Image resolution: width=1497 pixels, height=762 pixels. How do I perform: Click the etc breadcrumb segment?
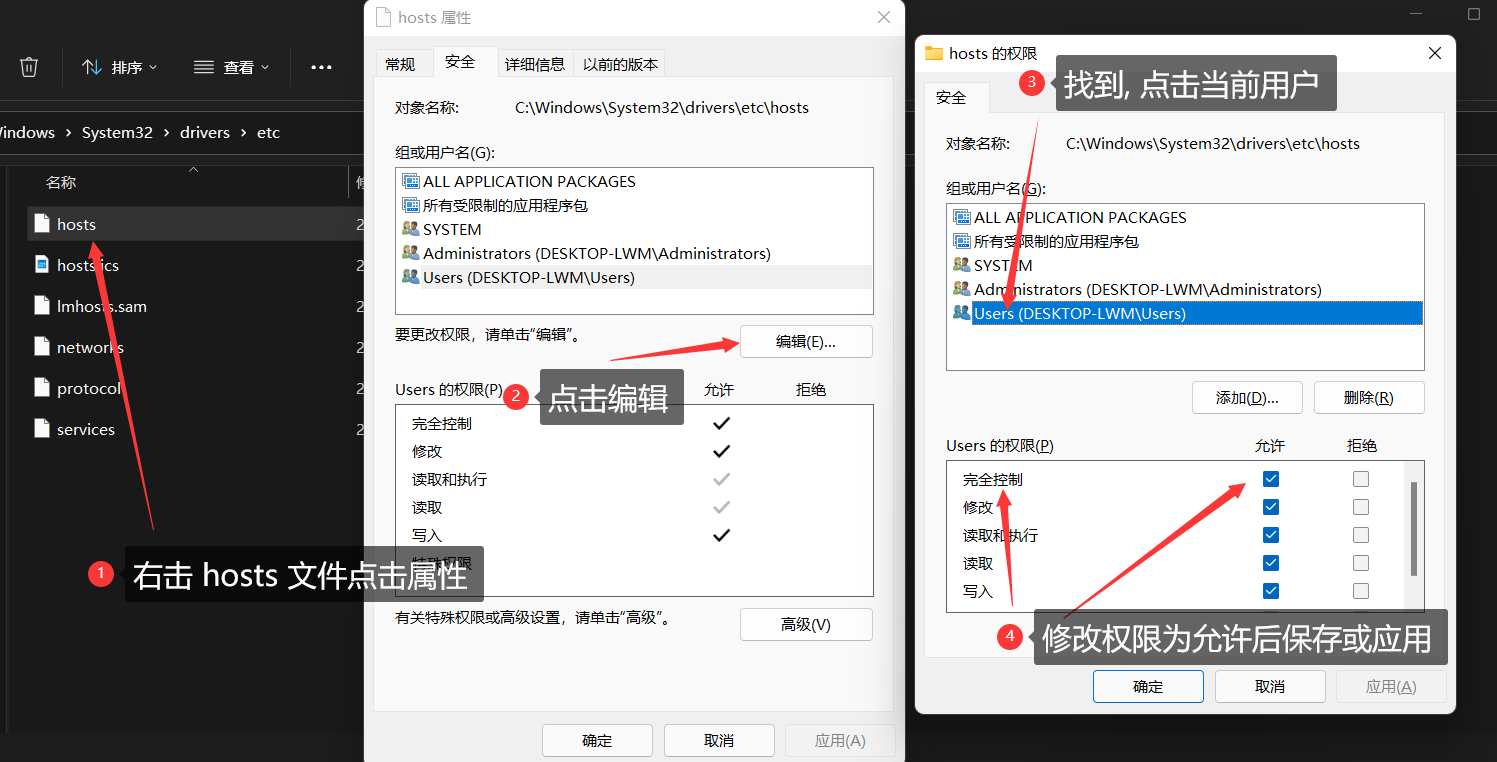click(x=268, y=132)
